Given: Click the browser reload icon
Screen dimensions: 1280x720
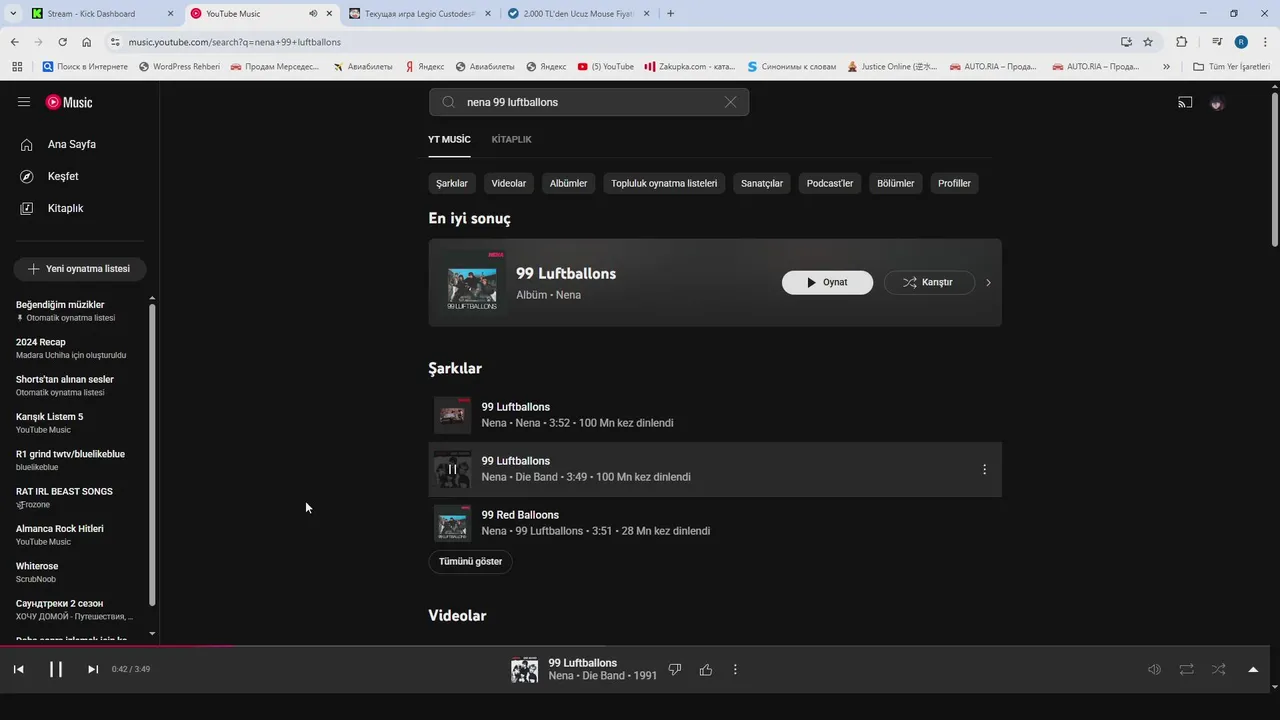Looking at the screenshot, I should click(62, 42).
